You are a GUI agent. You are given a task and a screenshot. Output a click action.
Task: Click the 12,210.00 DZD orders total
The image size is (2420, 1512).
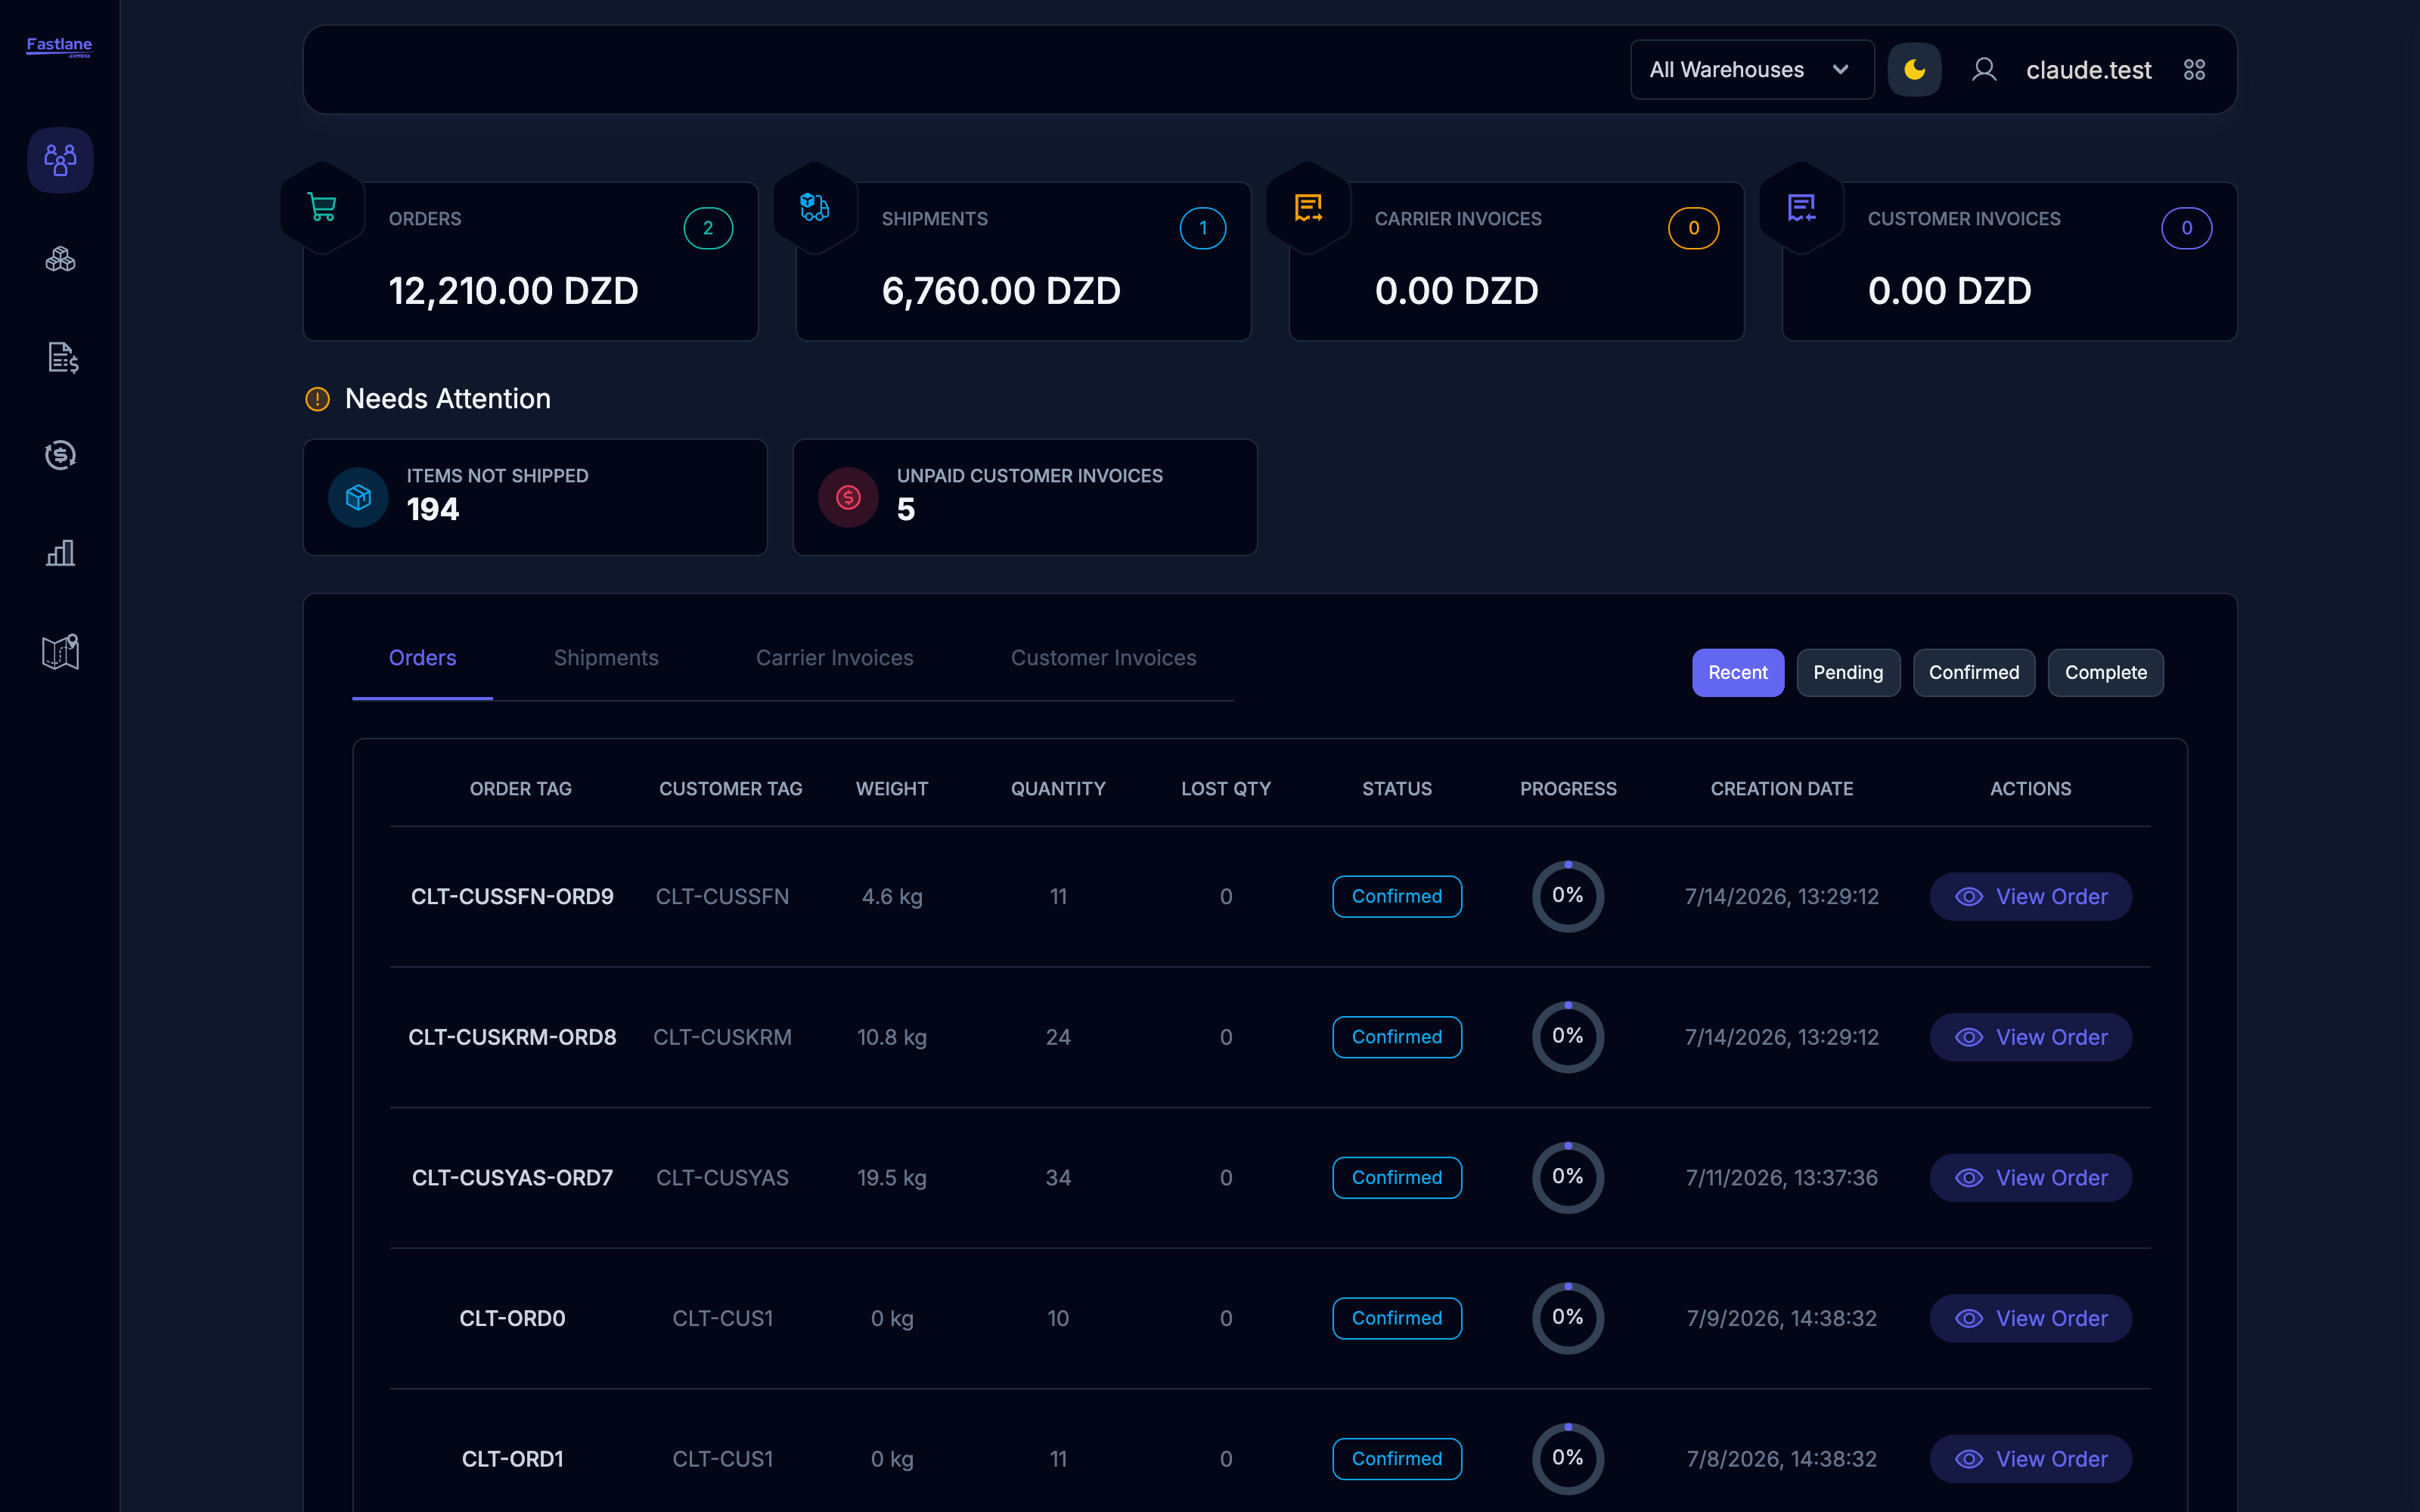click(513, 291)
